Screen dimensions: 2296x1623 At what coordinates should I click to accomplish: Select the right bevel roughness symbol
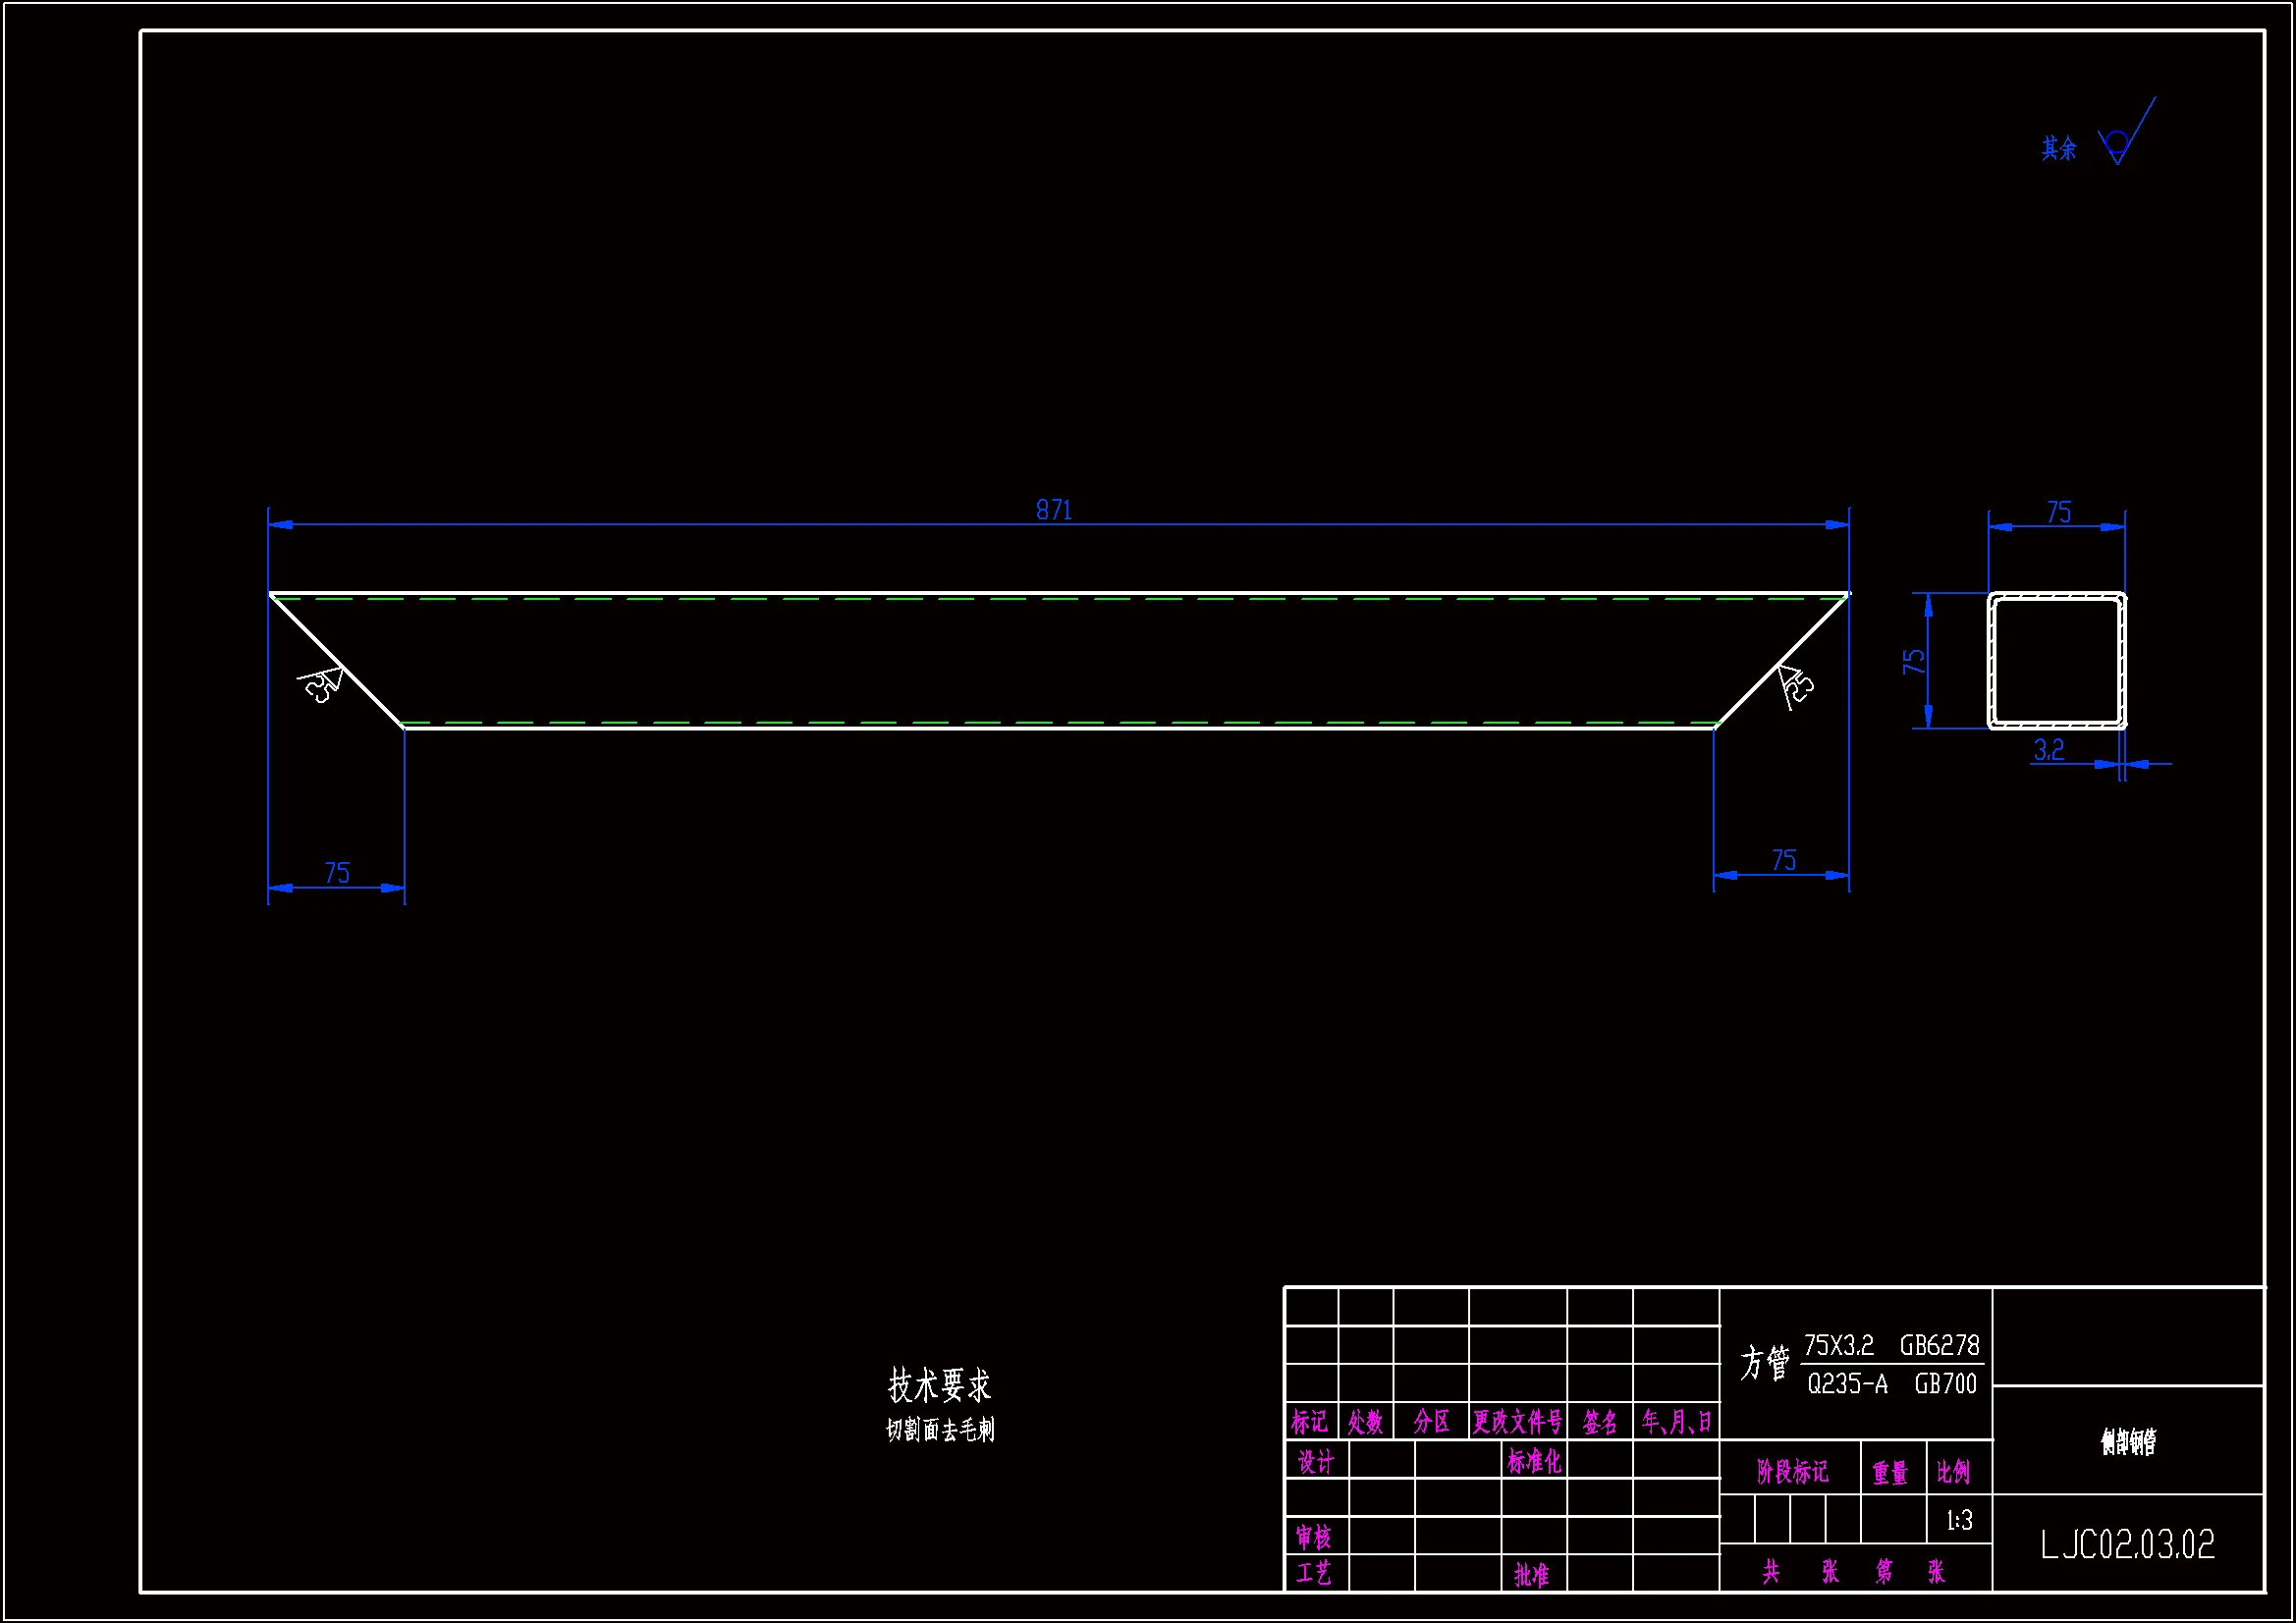1794,685
